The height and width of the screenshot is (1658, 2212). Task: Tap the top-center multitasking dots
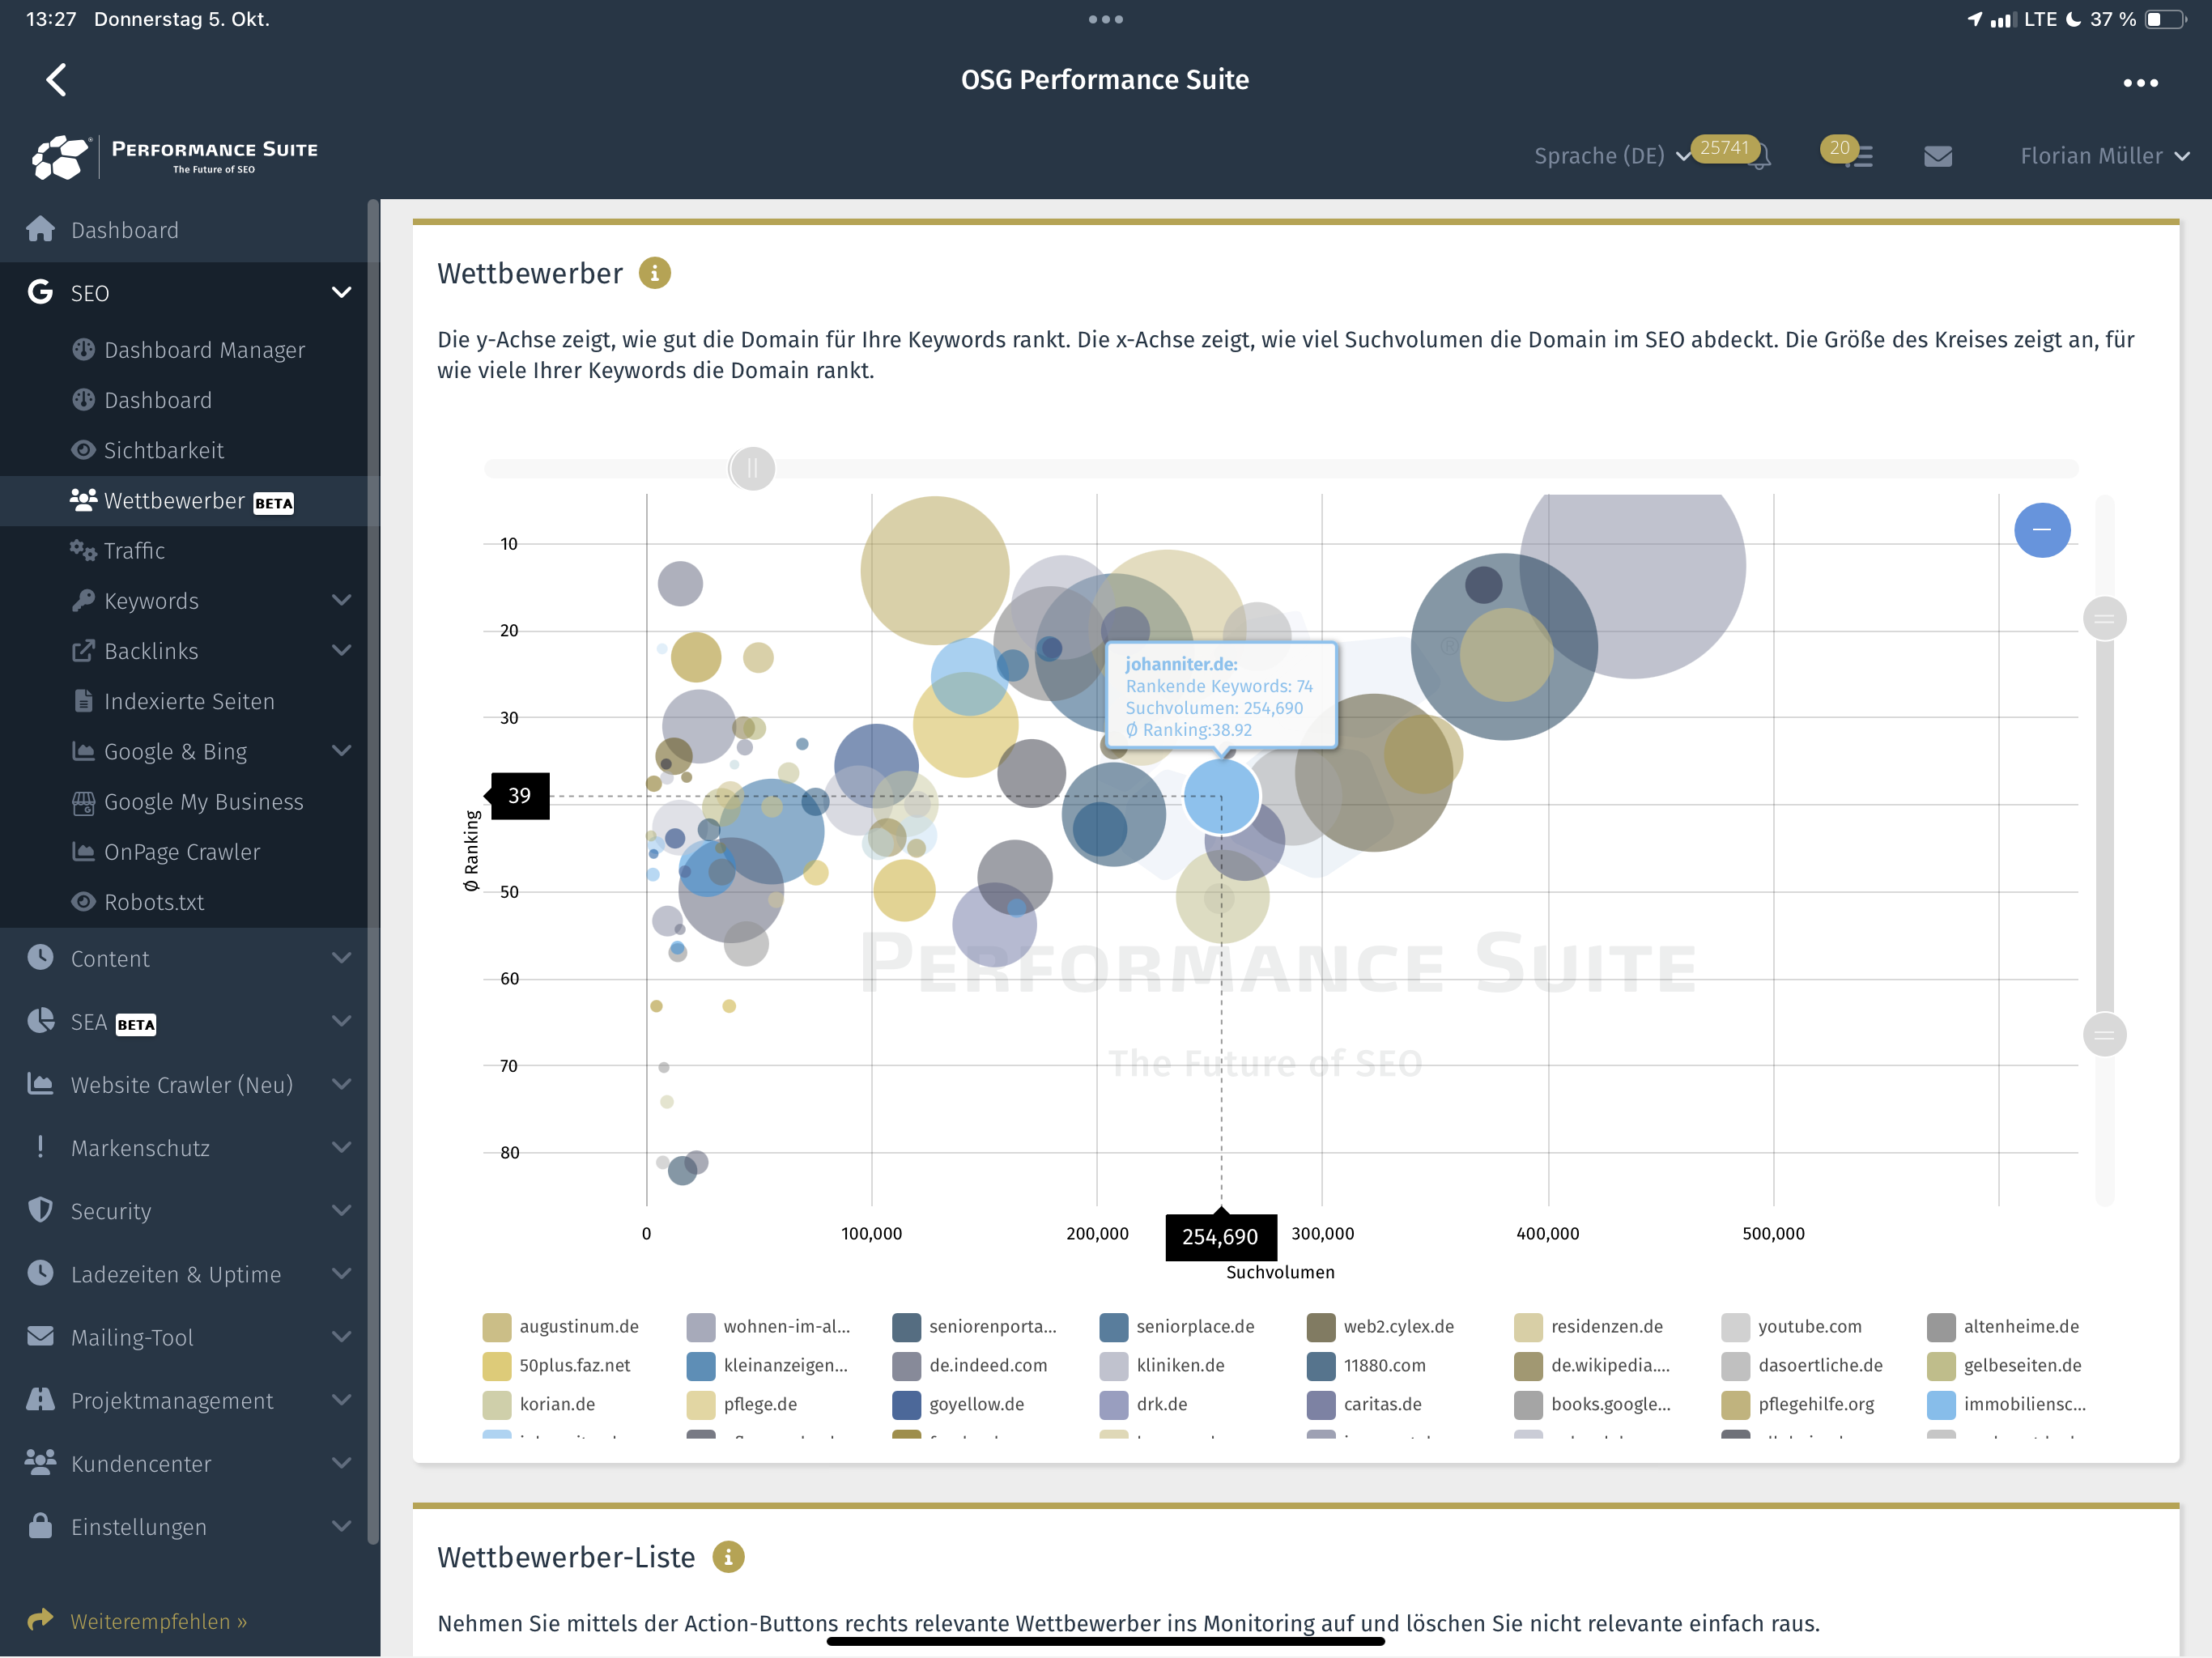pos(1106,19)
